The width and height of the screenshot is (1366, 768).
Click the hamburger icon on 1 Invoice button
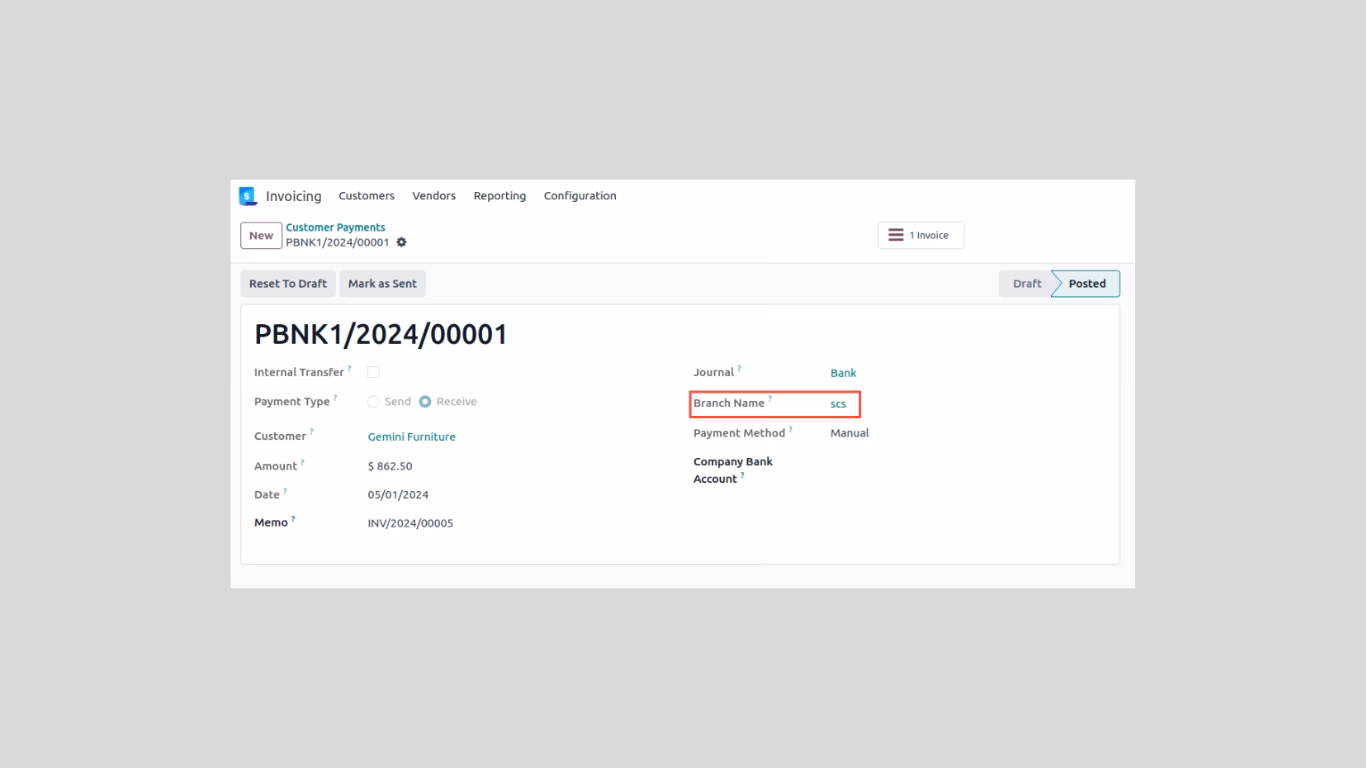coord(896,235)
